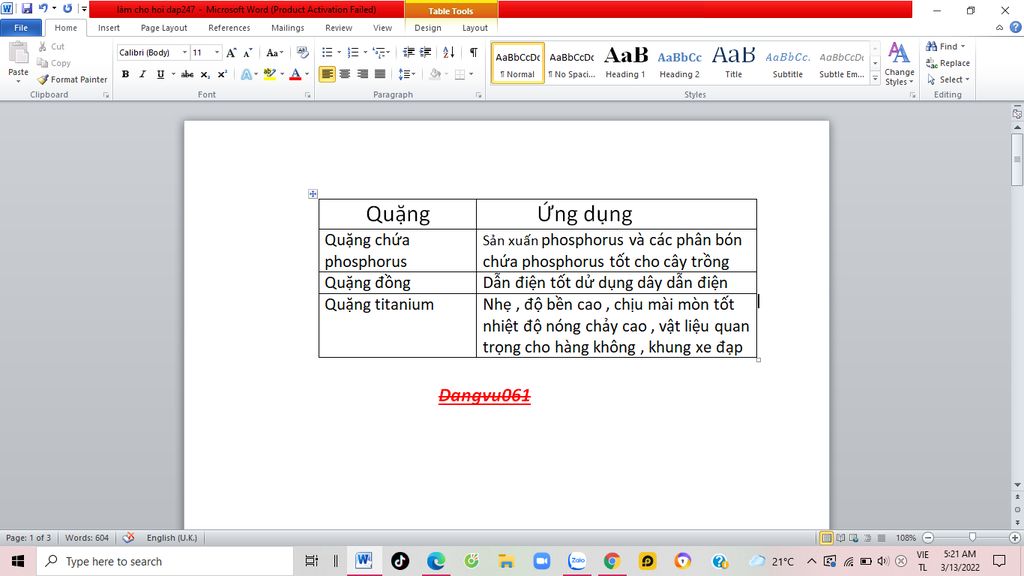1024x576 pixels.
Task: Open Zalo from the taskbar
Action: click(577, 561)
